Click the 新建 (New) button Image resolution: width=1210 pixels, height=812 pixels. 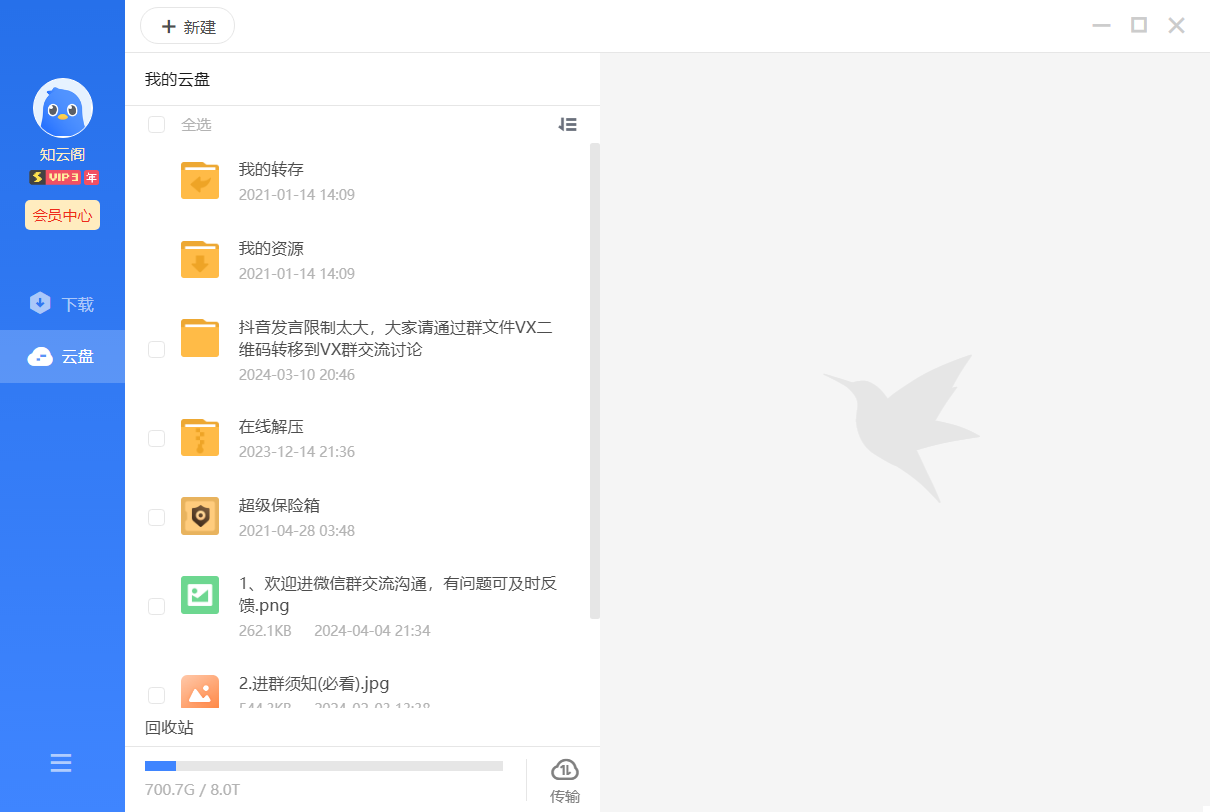coord(187,26)
